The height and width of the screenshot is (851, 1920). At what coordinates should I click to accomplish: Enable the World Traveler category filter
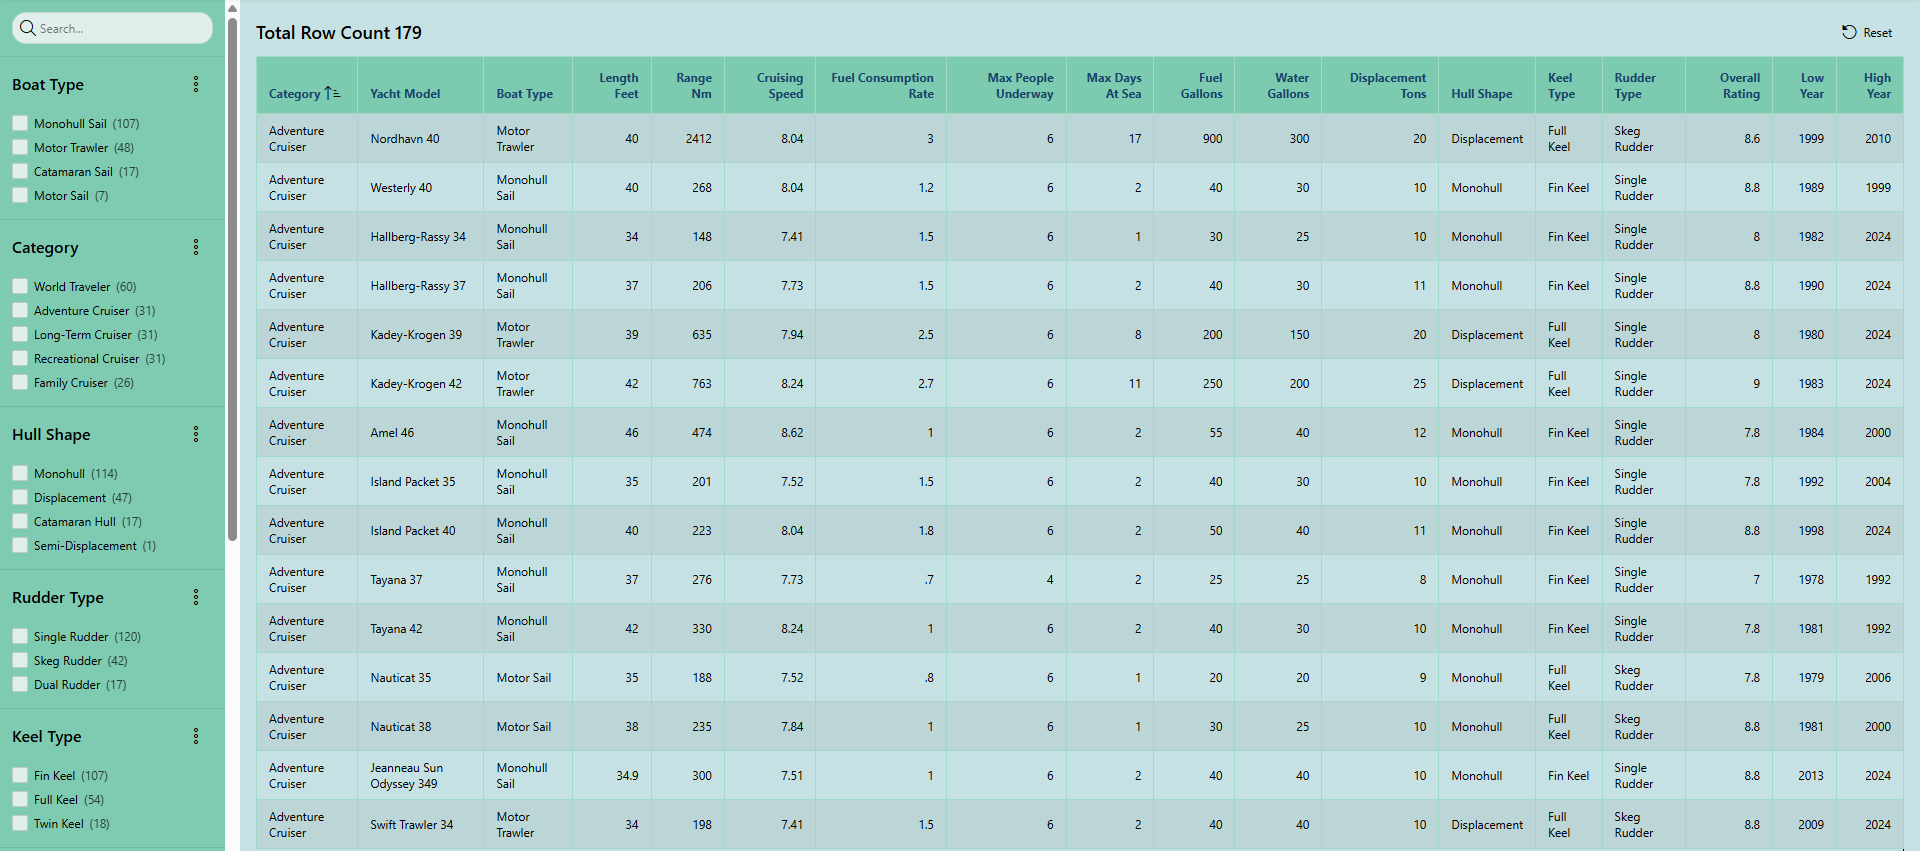point(20,287)
